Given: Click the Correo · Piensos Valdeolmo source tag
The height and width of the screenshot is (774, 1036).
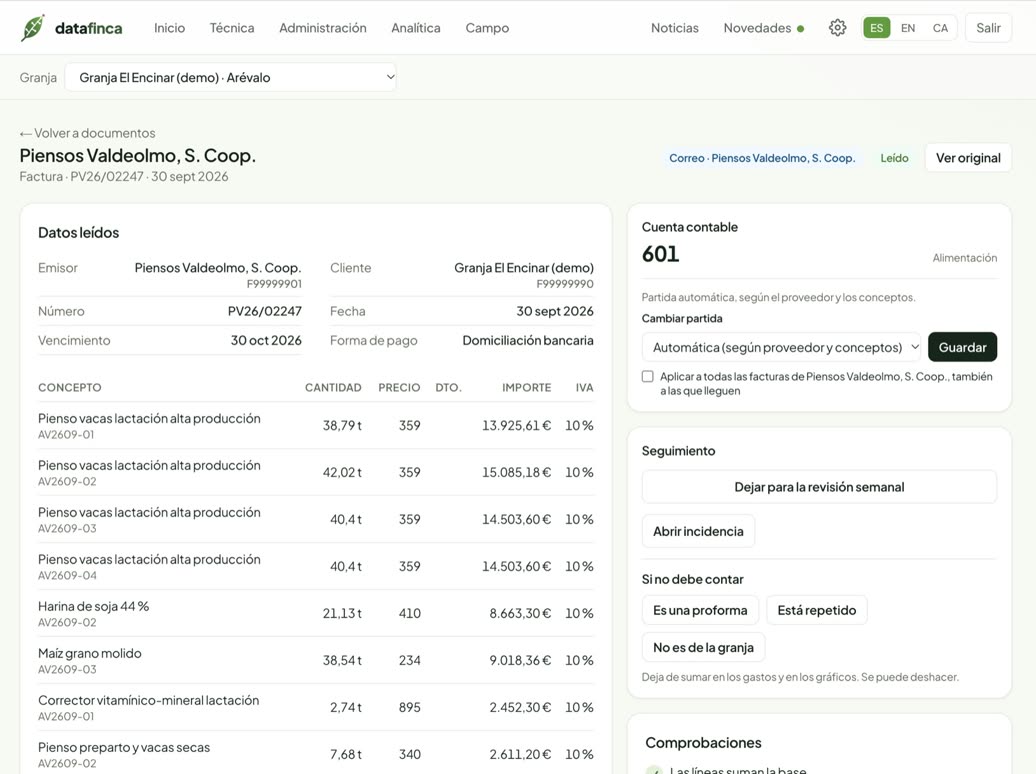Looking at the screenshot, I should tap(762, 158).
